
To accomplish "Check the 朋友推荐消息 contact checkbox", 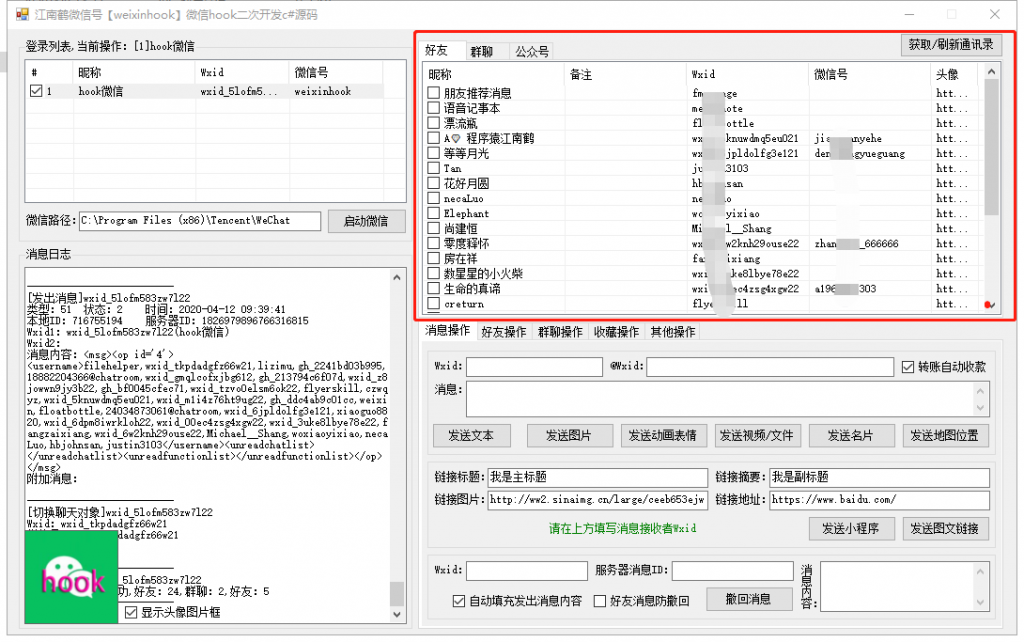I will (433, 93).
